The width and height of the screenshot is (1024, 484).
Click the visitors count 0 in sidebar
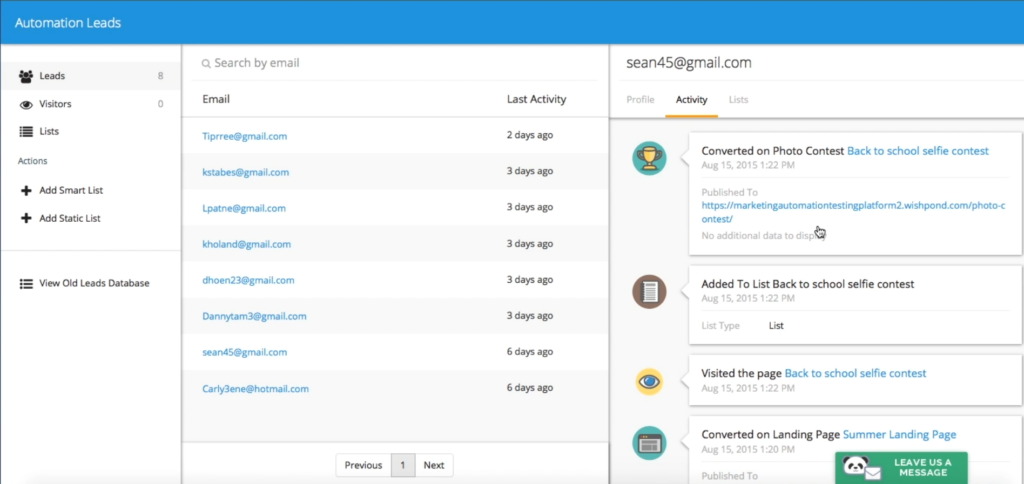pos(160,104)
